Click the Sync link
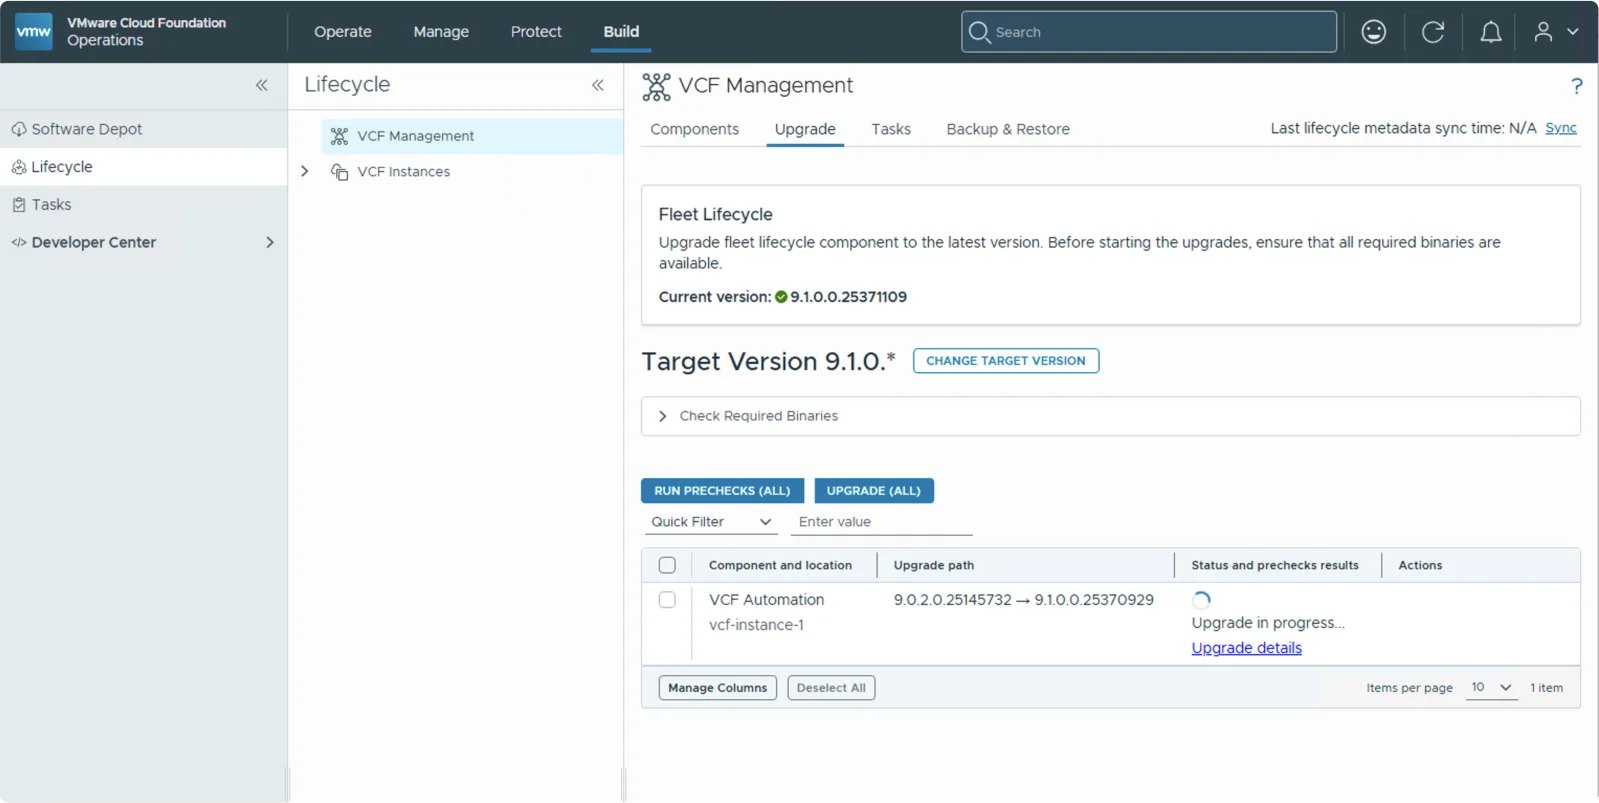Viewport: 1599px width, 803px height. pos(1561,128)
